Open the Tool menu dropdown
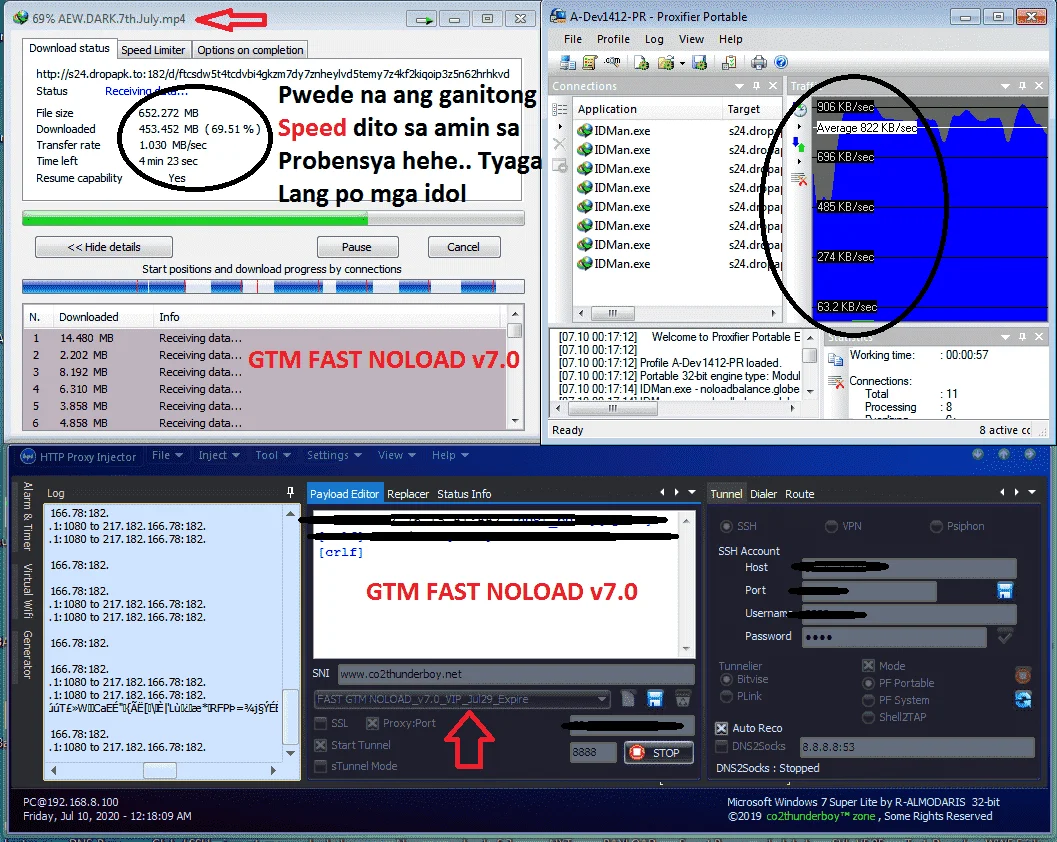 (272, 455)
